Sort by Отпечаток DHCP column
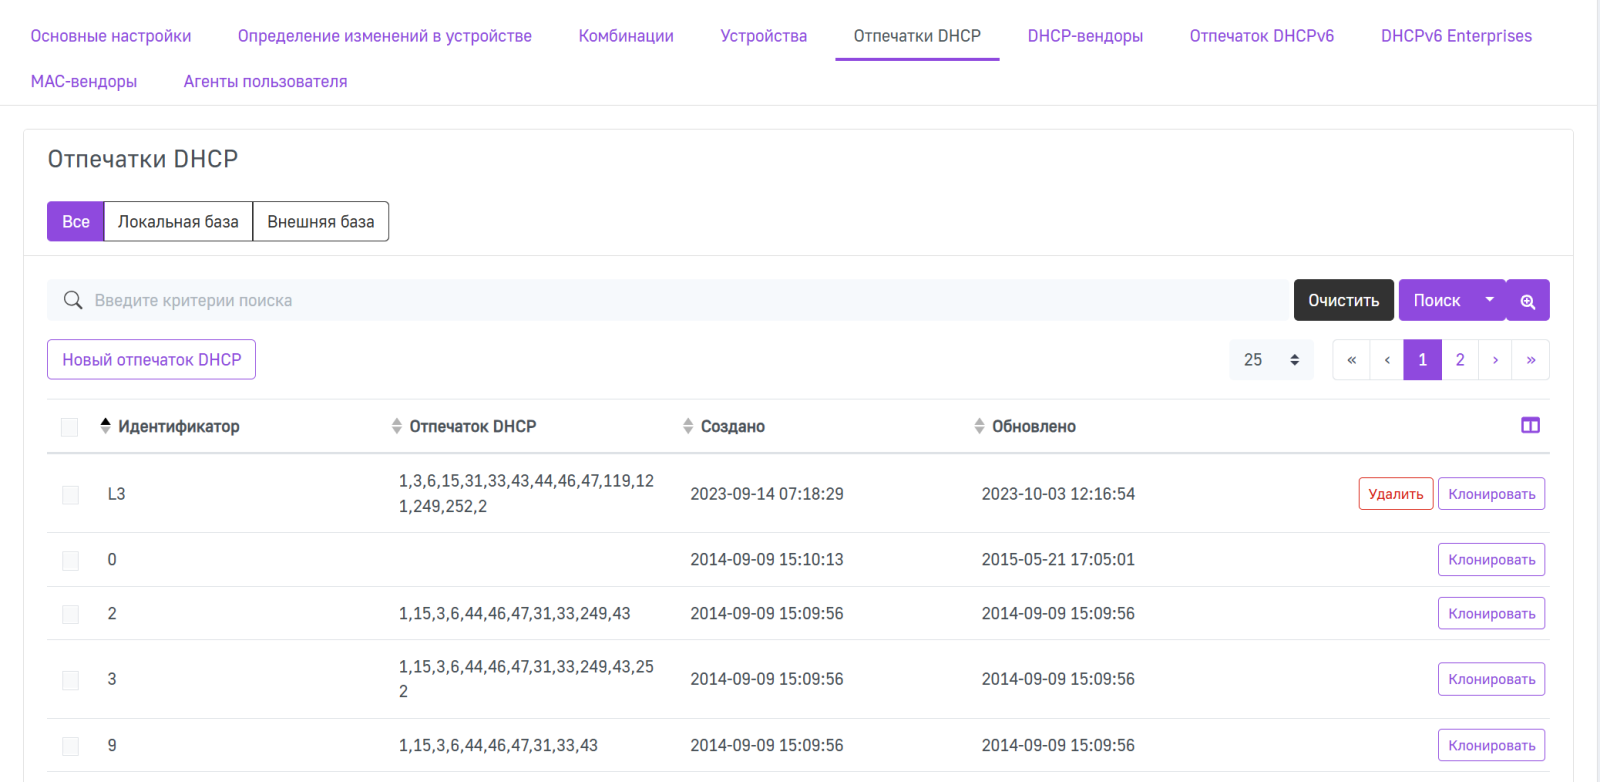 tap(472, 427)
